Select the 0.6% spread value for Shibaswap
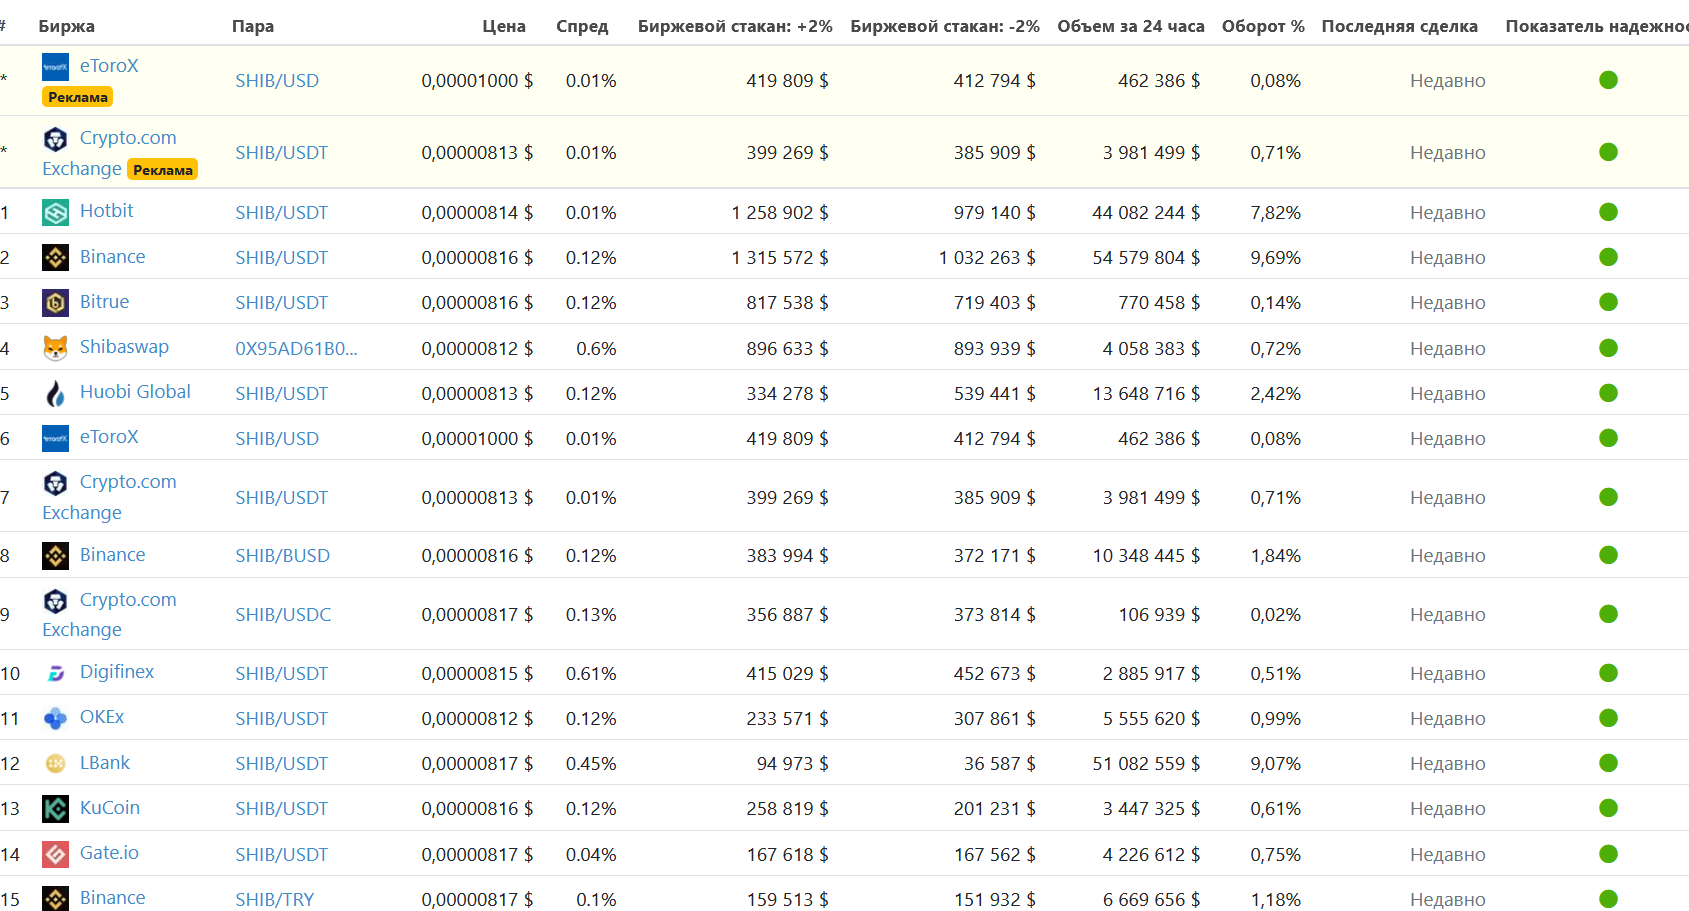The height and width of the screenshot is (911, 1689). [x=596, y=349]
